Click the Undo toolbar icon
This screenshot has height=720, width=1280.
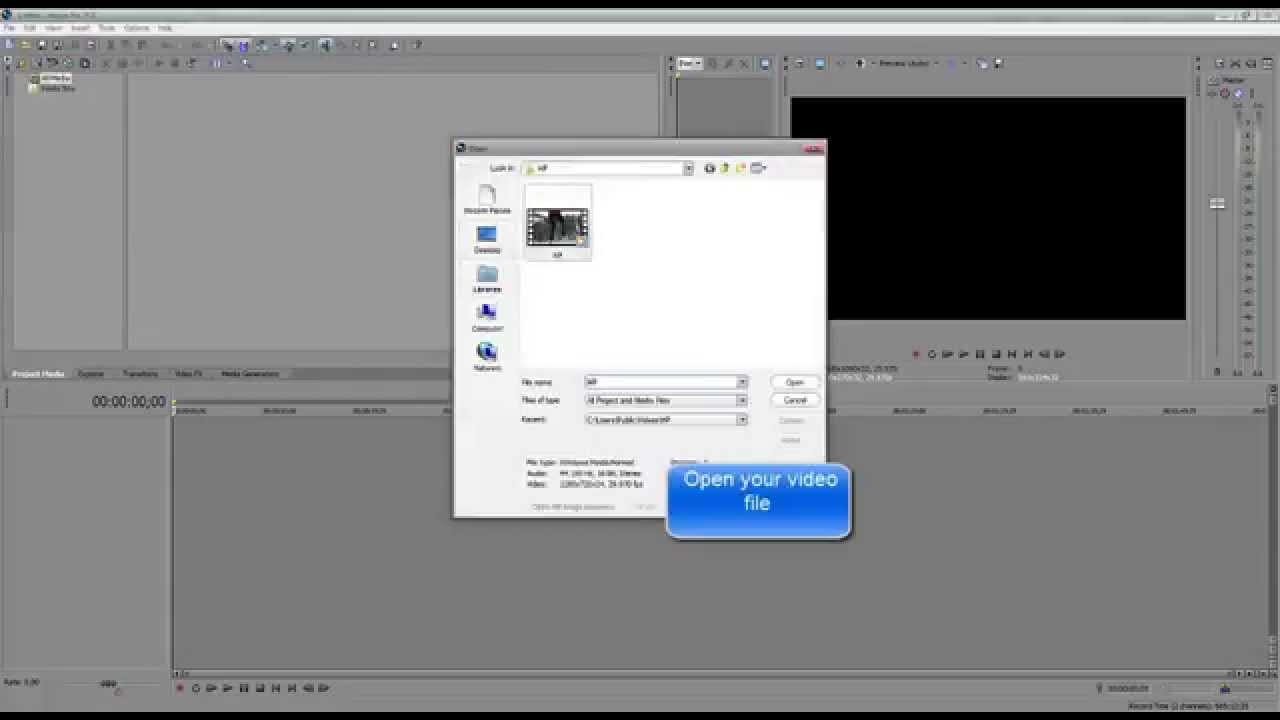coord(167,45)
